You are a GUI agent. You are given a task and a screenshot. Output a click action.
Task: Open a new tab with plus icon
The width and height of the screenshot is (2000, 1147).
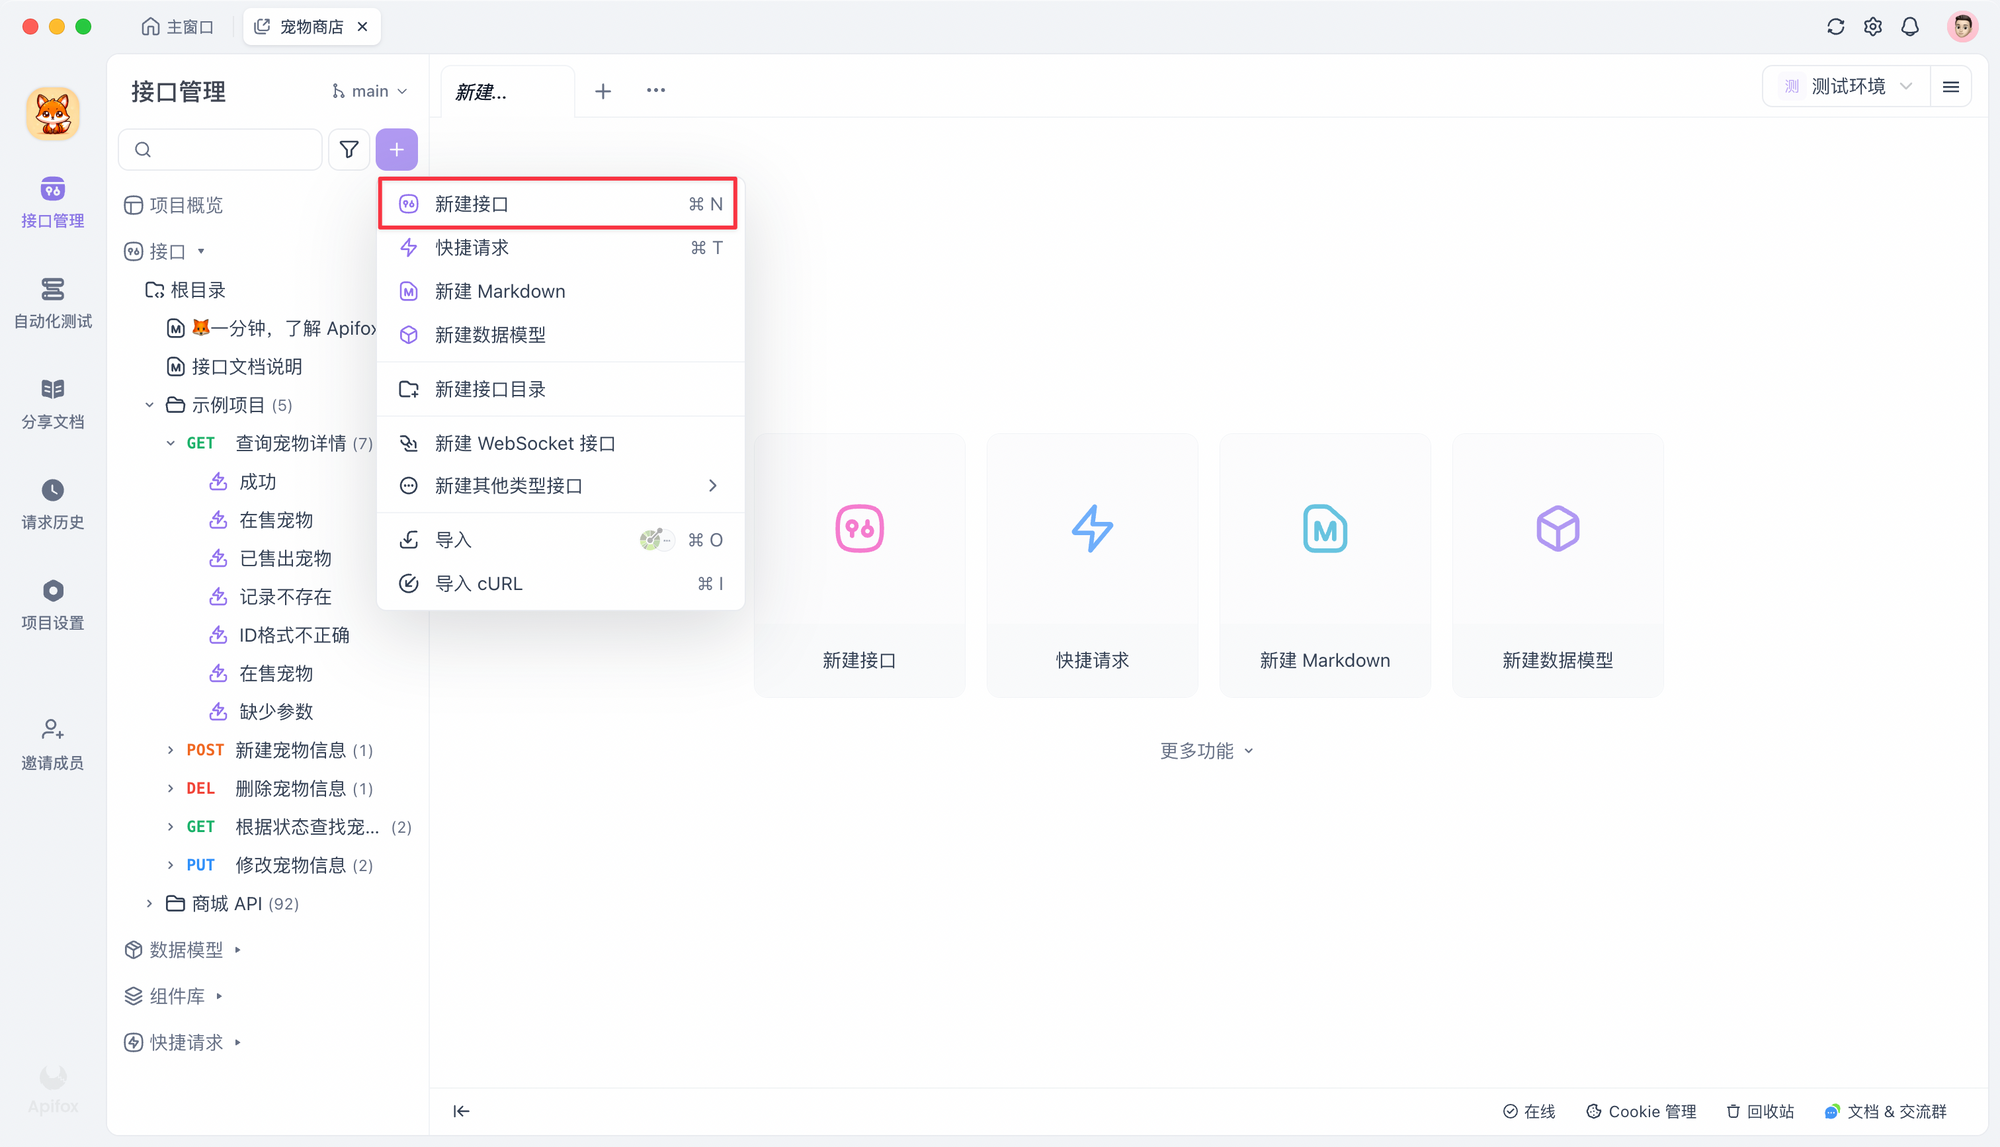[x=603, y=91]
